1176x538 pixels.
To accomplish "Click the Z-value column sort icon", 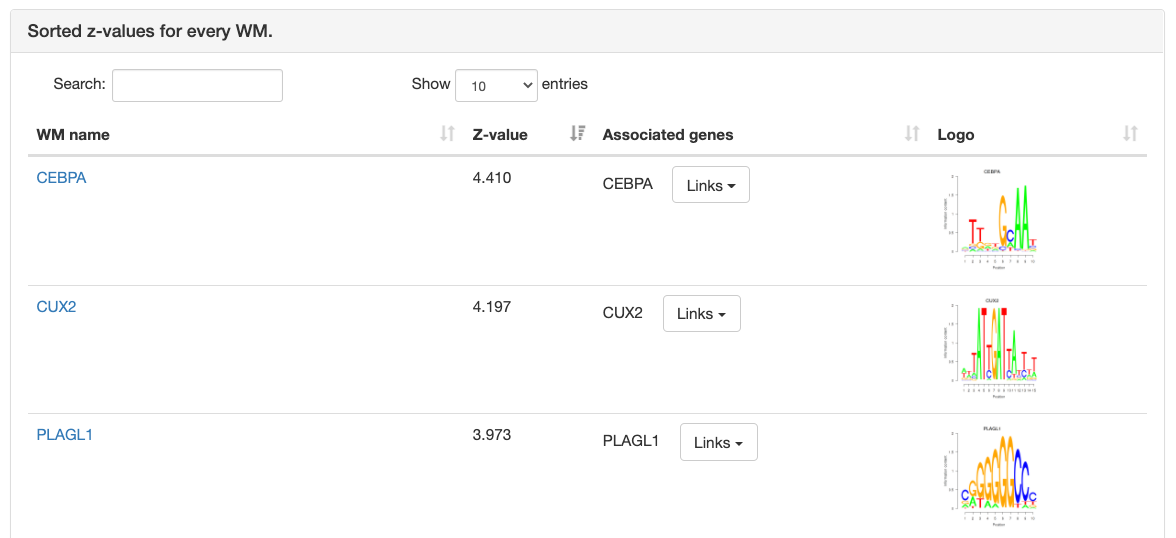I will (577, 134).
